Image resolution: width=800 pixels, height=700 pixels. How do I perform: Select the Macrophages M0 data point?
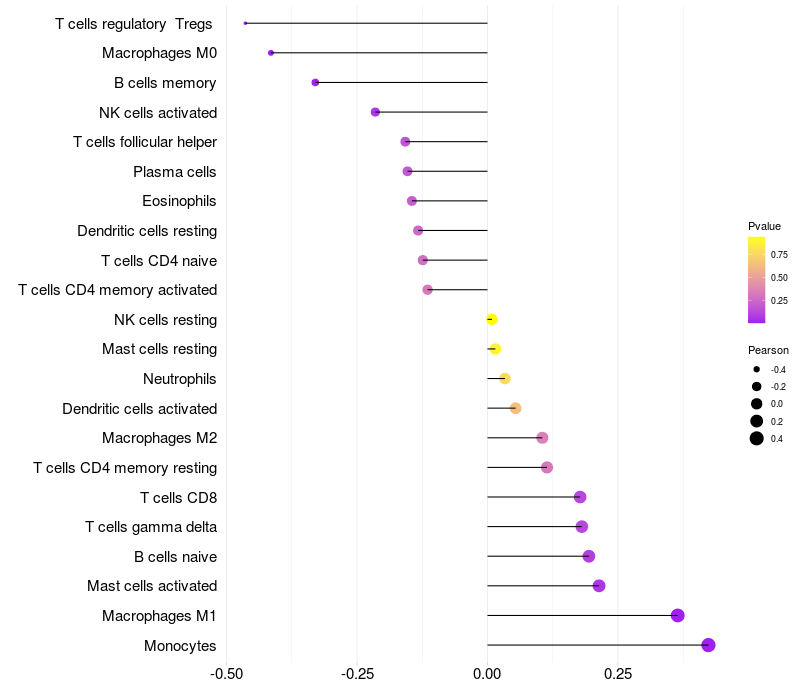click(271, 53)
